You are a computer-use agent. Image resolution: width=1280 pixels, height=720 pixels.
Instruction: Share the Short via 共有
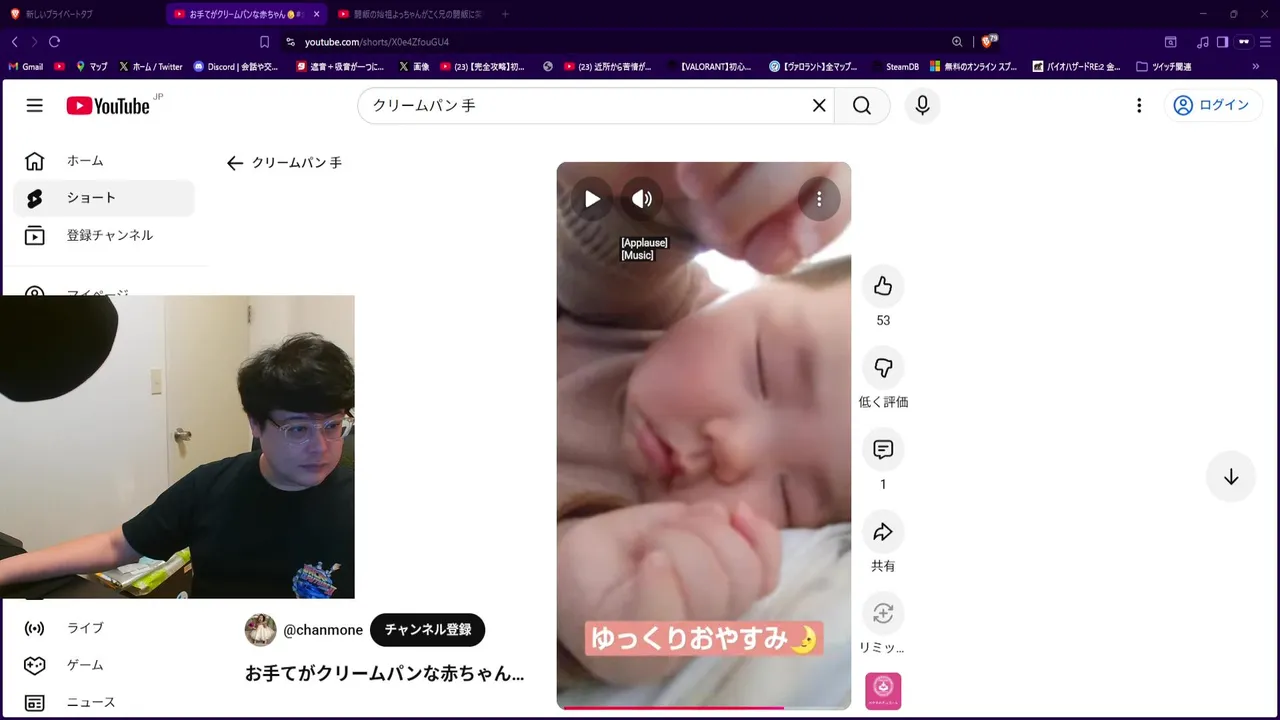[x=883, y=532]
